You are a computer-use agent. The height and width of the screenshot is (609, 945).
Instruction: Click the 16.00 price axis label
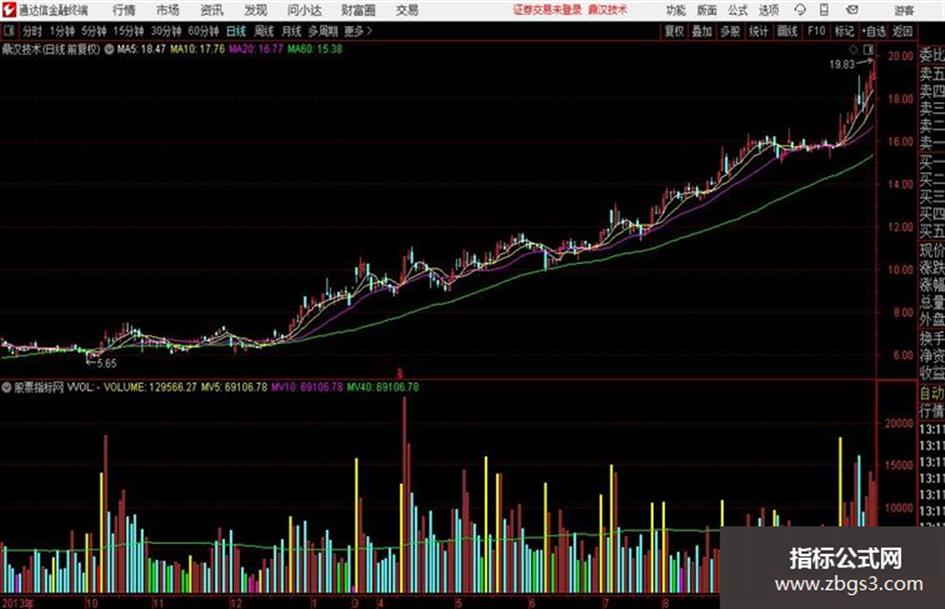[900, 141]
